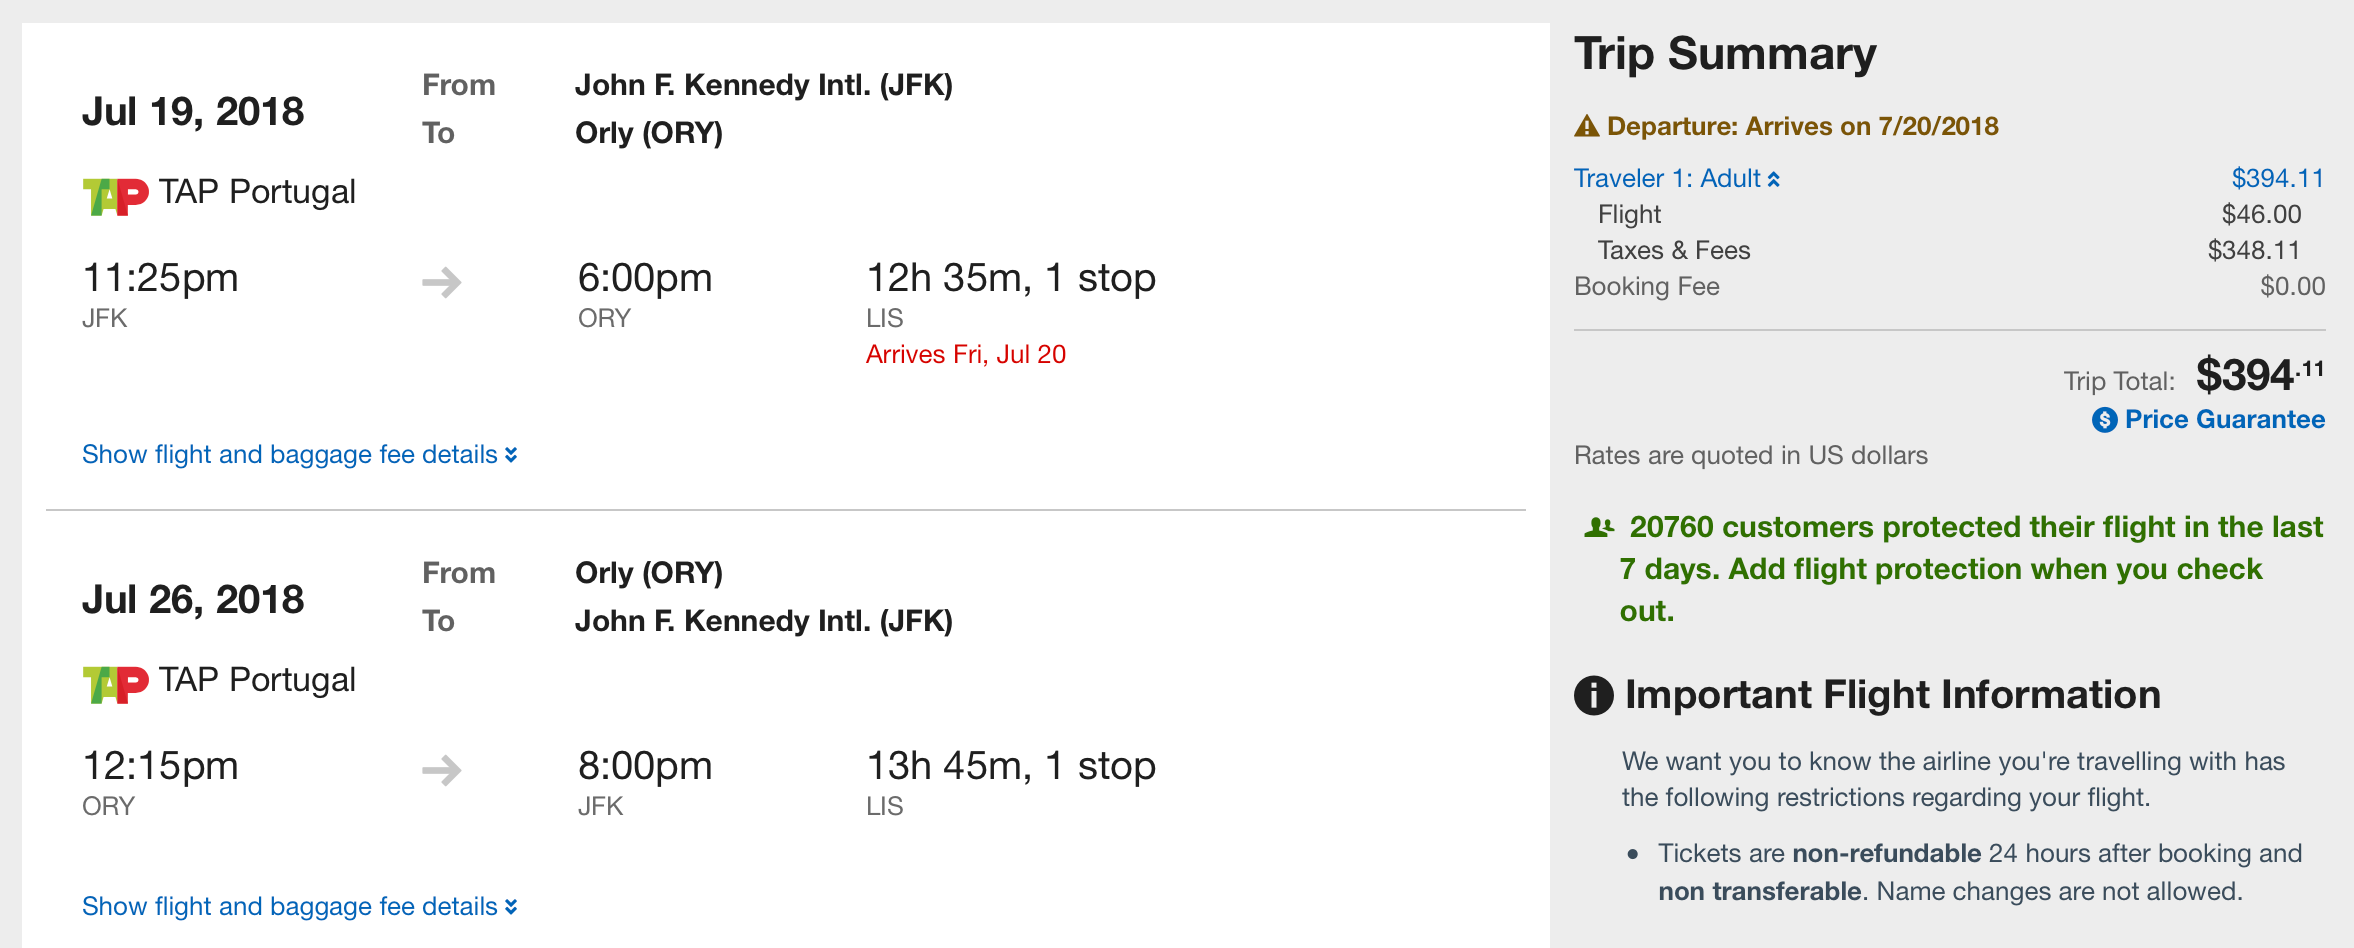Click the info icon by Important Flight Information
Screen dimensions: 2354x948
1594,695
